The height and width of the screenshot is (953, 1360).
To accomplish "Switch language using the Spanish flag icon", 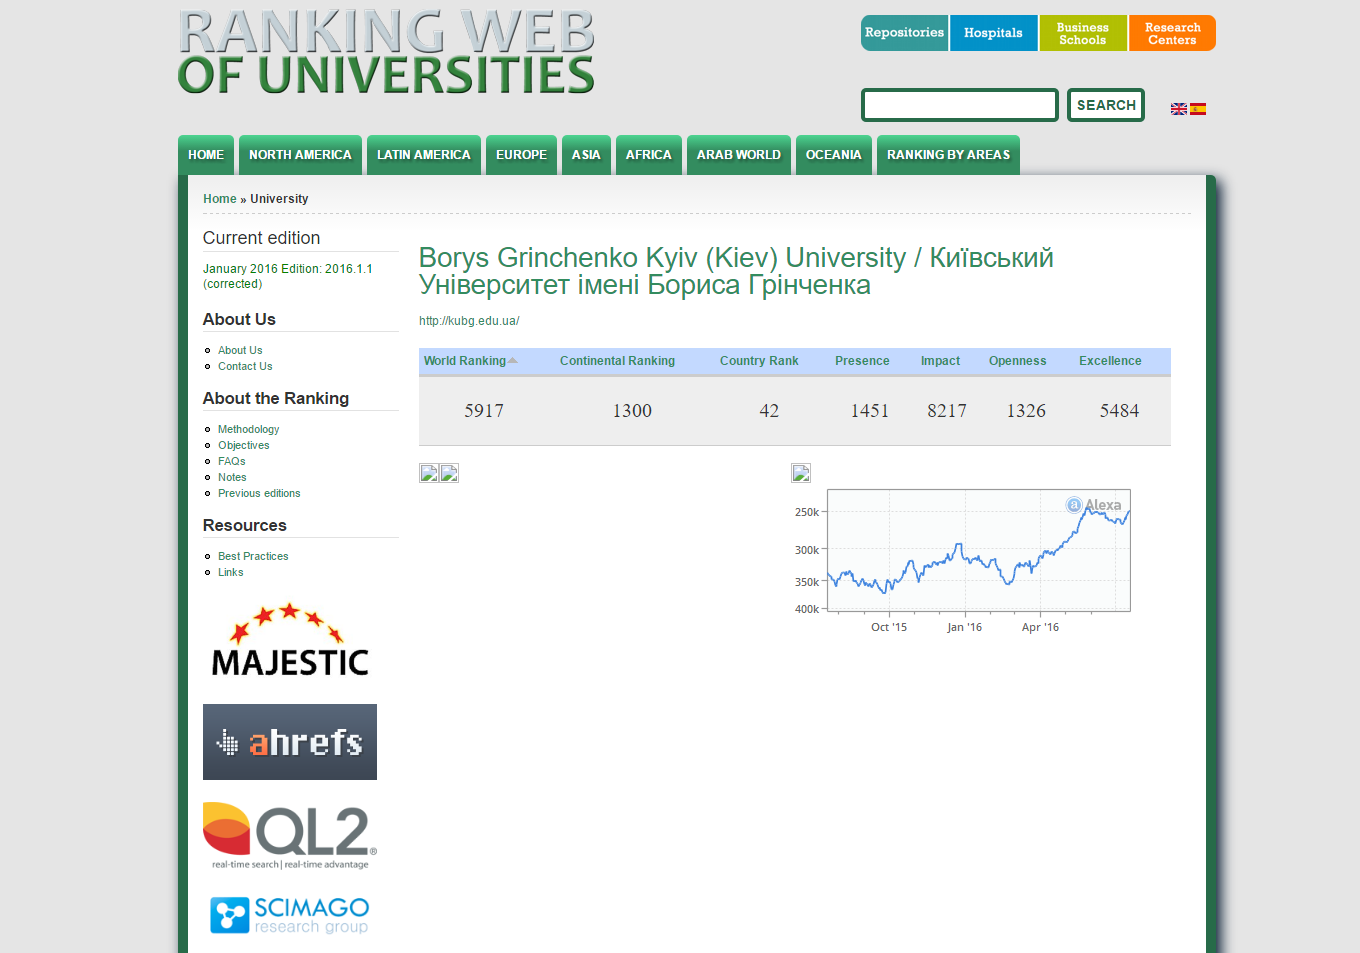I will [x=1198, y=109].
